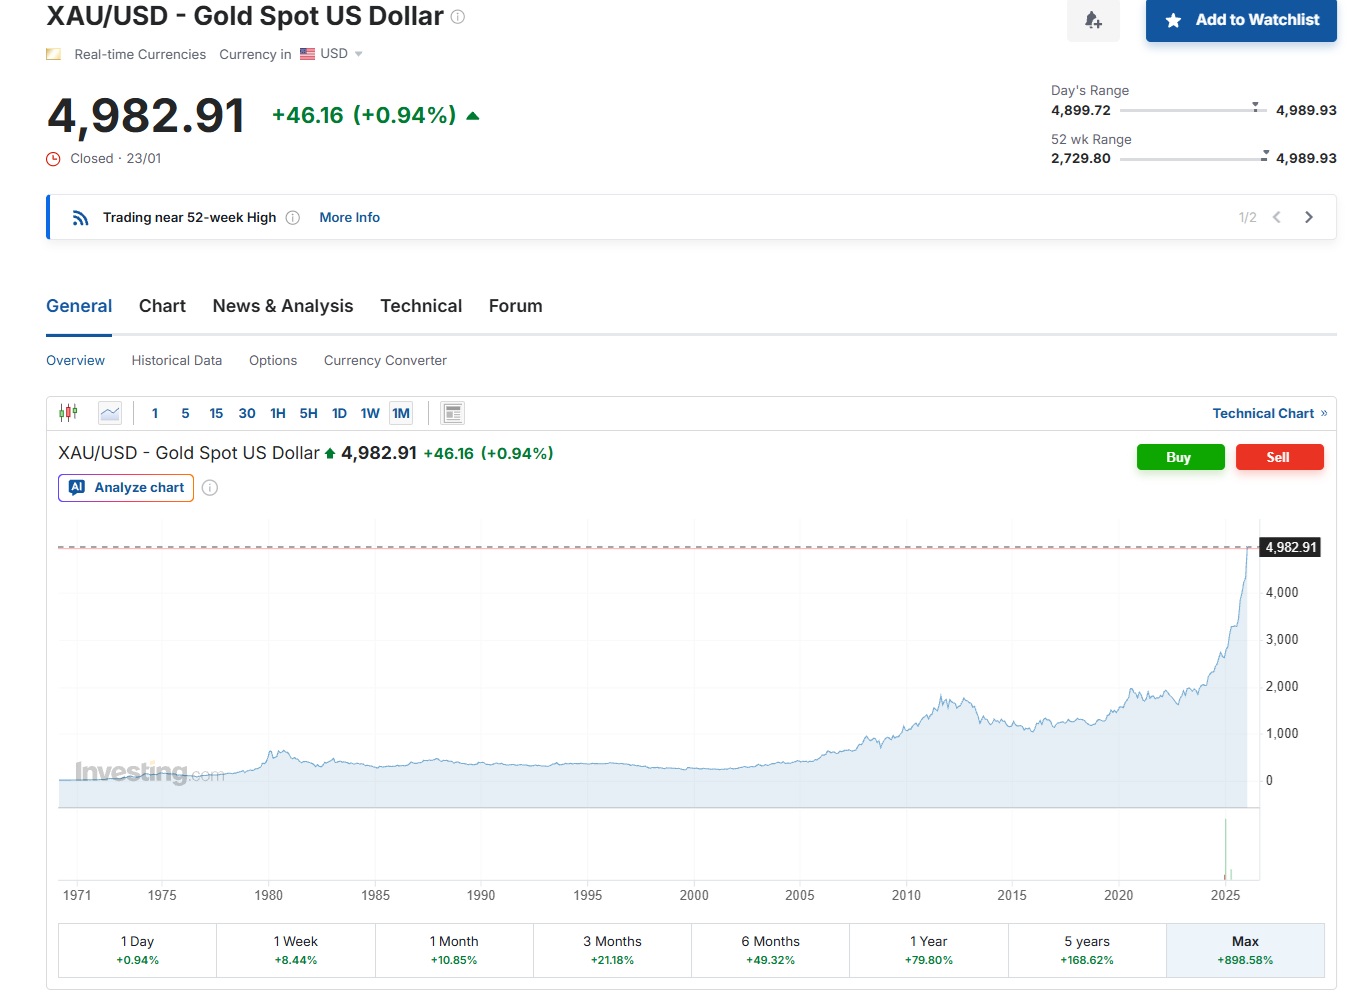Click the 52-week low value 2,729.80
Viewport: 1352px width, 994px height.
tap(1080, 158)
